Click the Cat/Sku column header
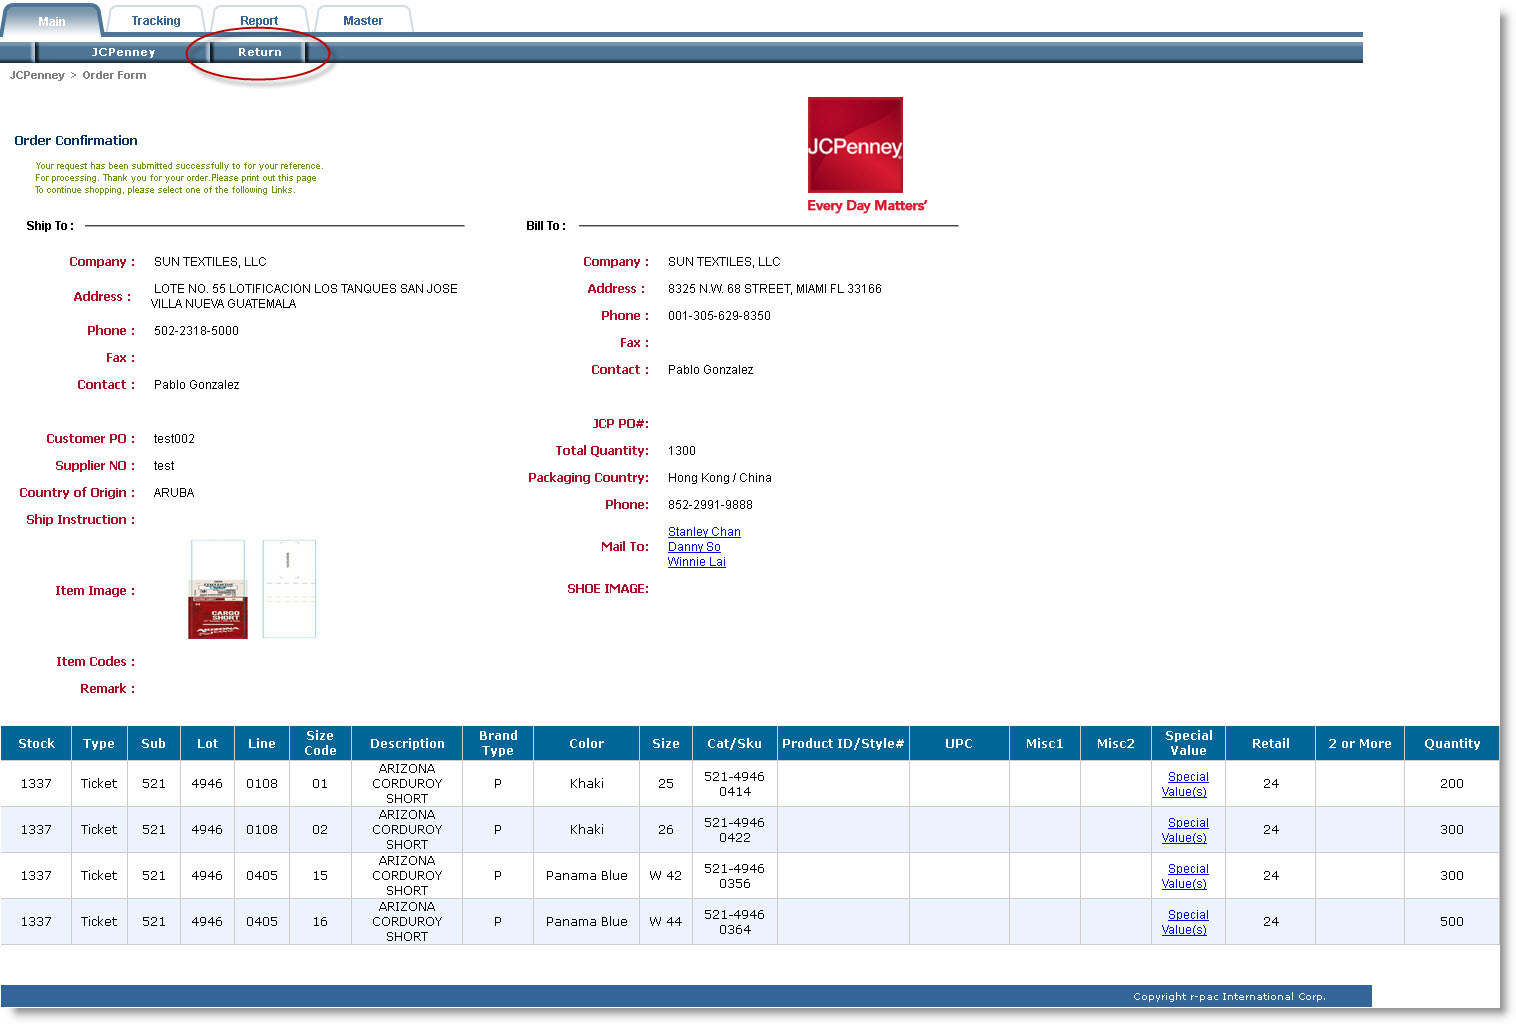The height and width of the screenshot is (1024, 1516). coord(734,743)
